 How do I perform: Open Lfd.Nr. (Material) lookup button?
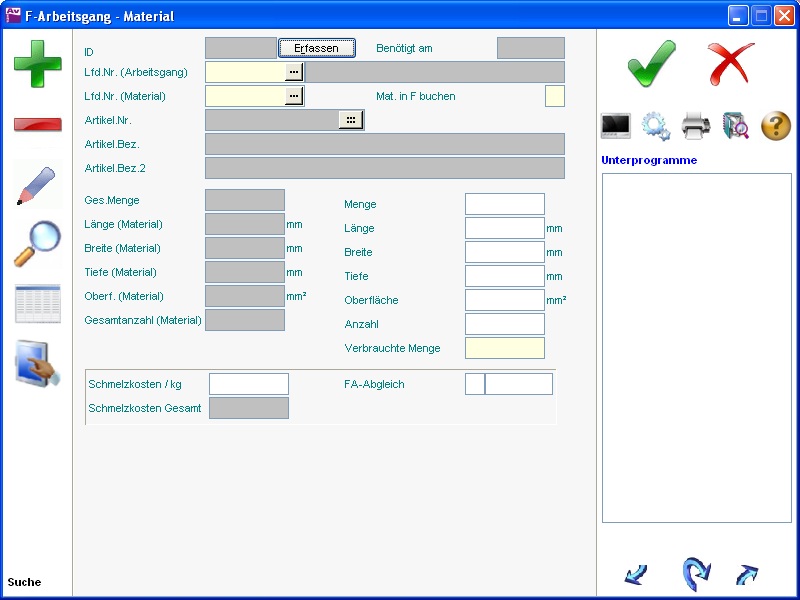293,96
